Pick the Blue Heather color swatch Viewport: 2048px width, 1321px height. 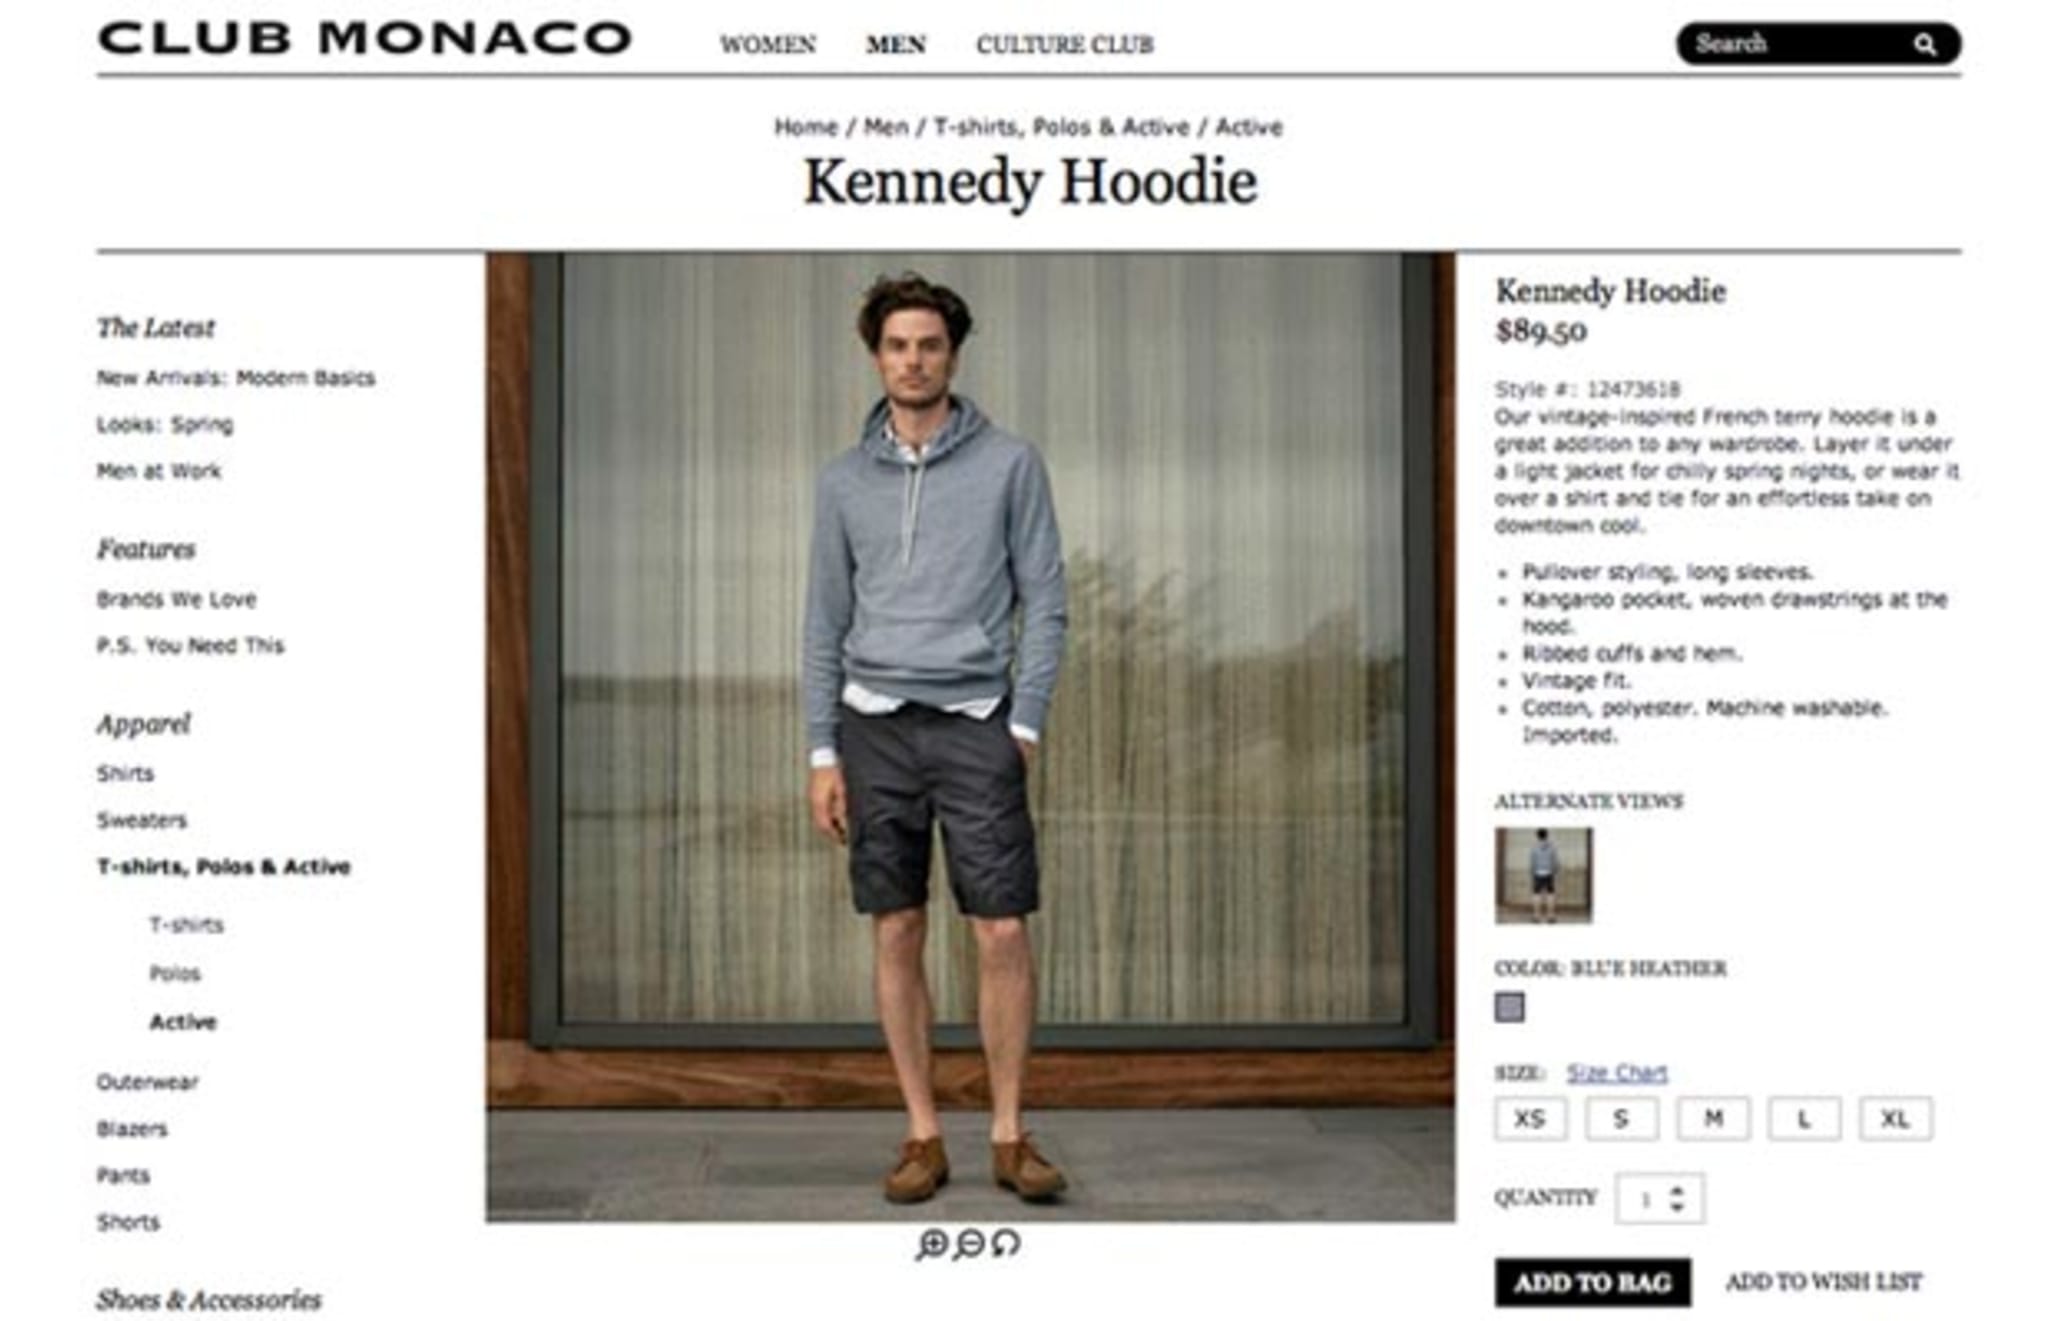[1509, 1007]
